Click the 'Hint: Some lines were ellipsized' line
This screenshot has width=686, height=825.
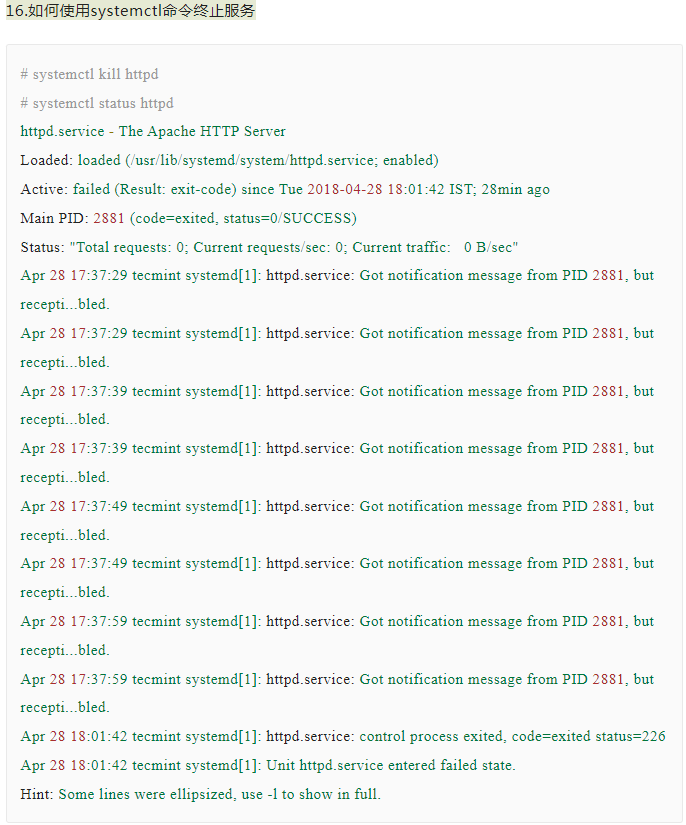(200, 794)
